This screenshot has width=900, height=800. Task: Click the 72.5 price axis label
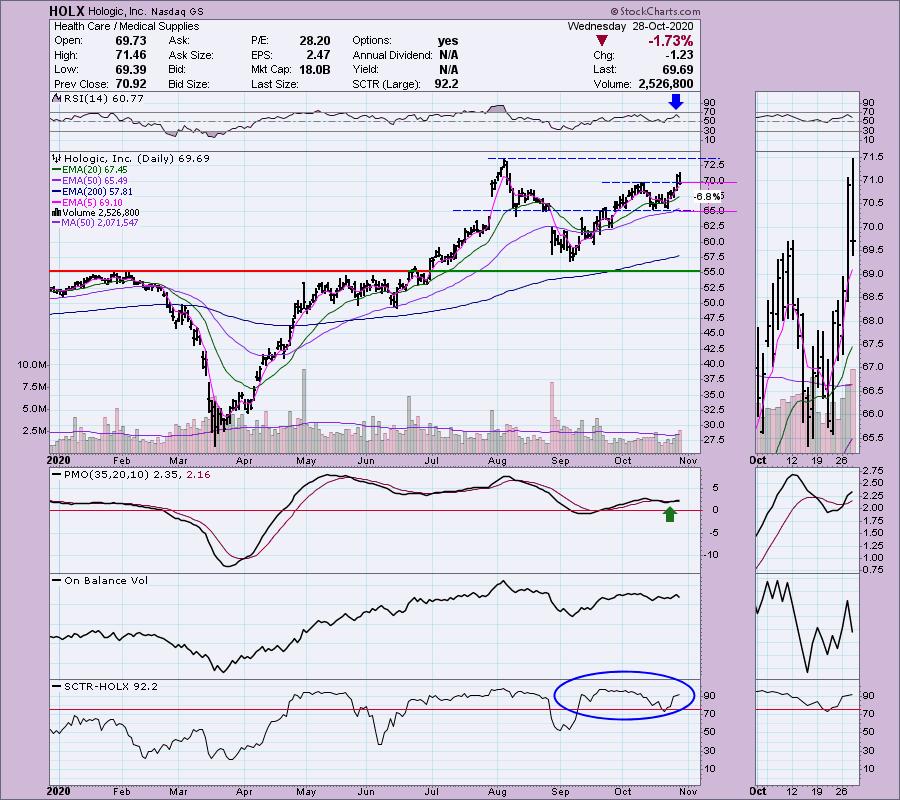coord(713,165)
